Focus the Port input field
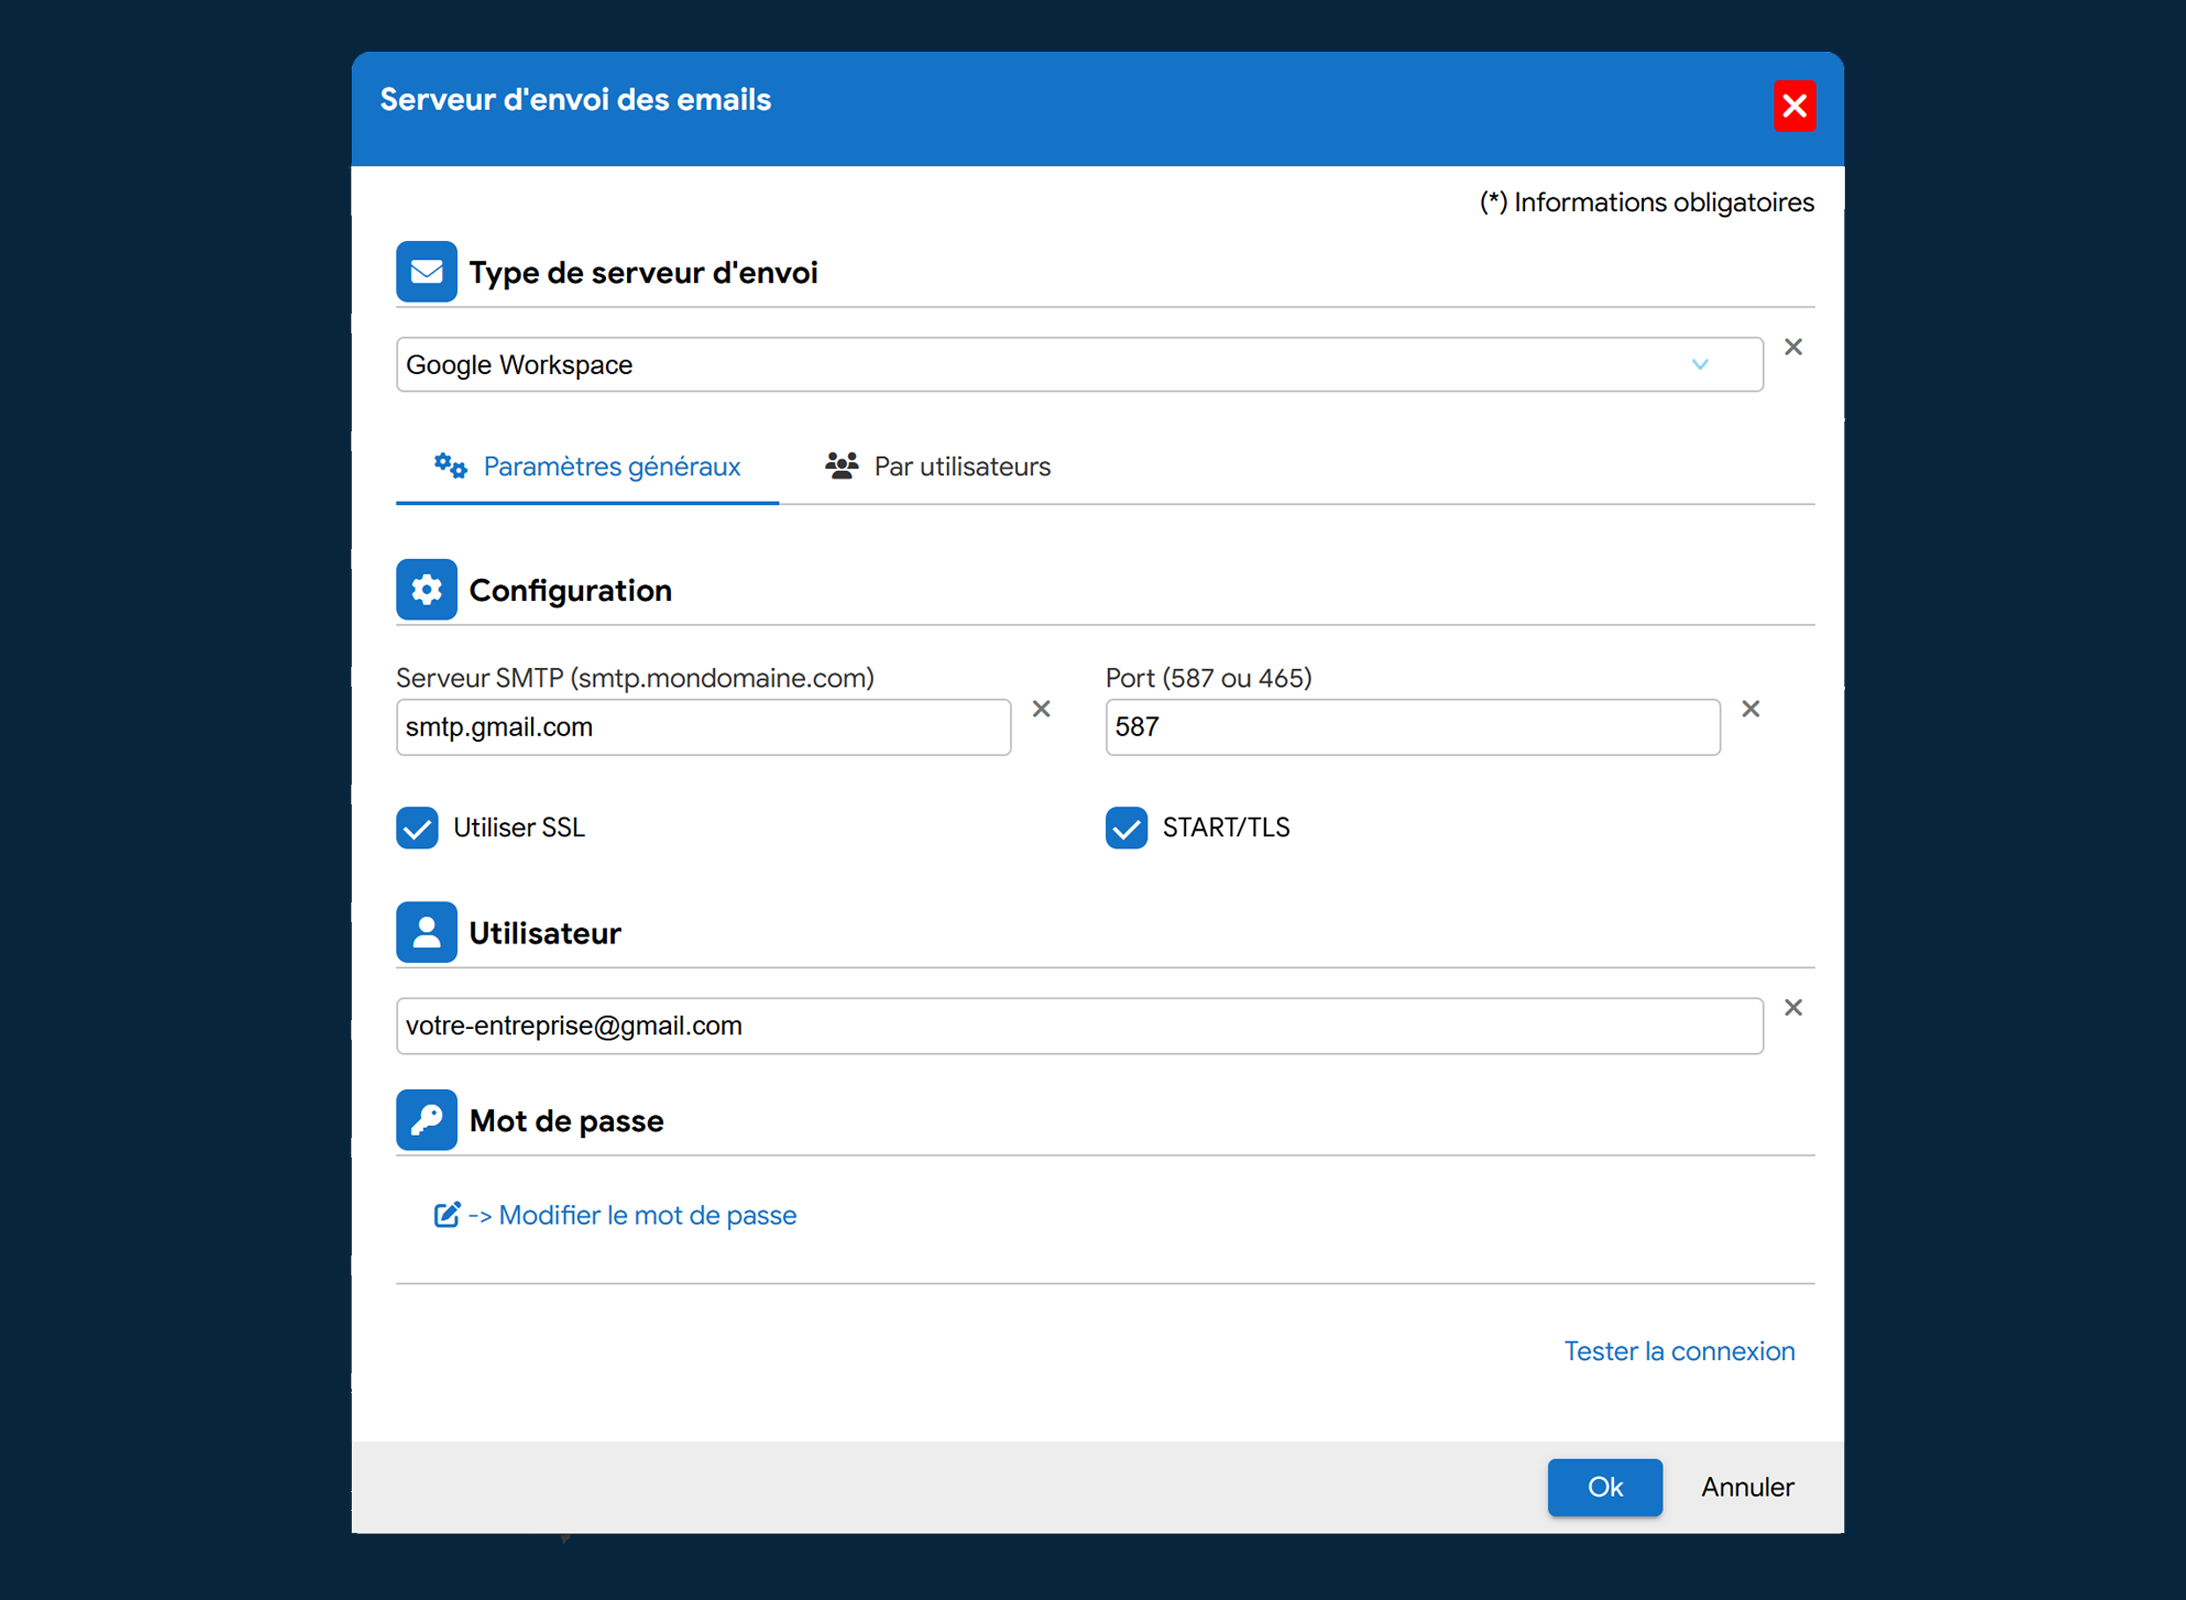The width and height of the screenshot is (2186, 1600). point(1412,727)
